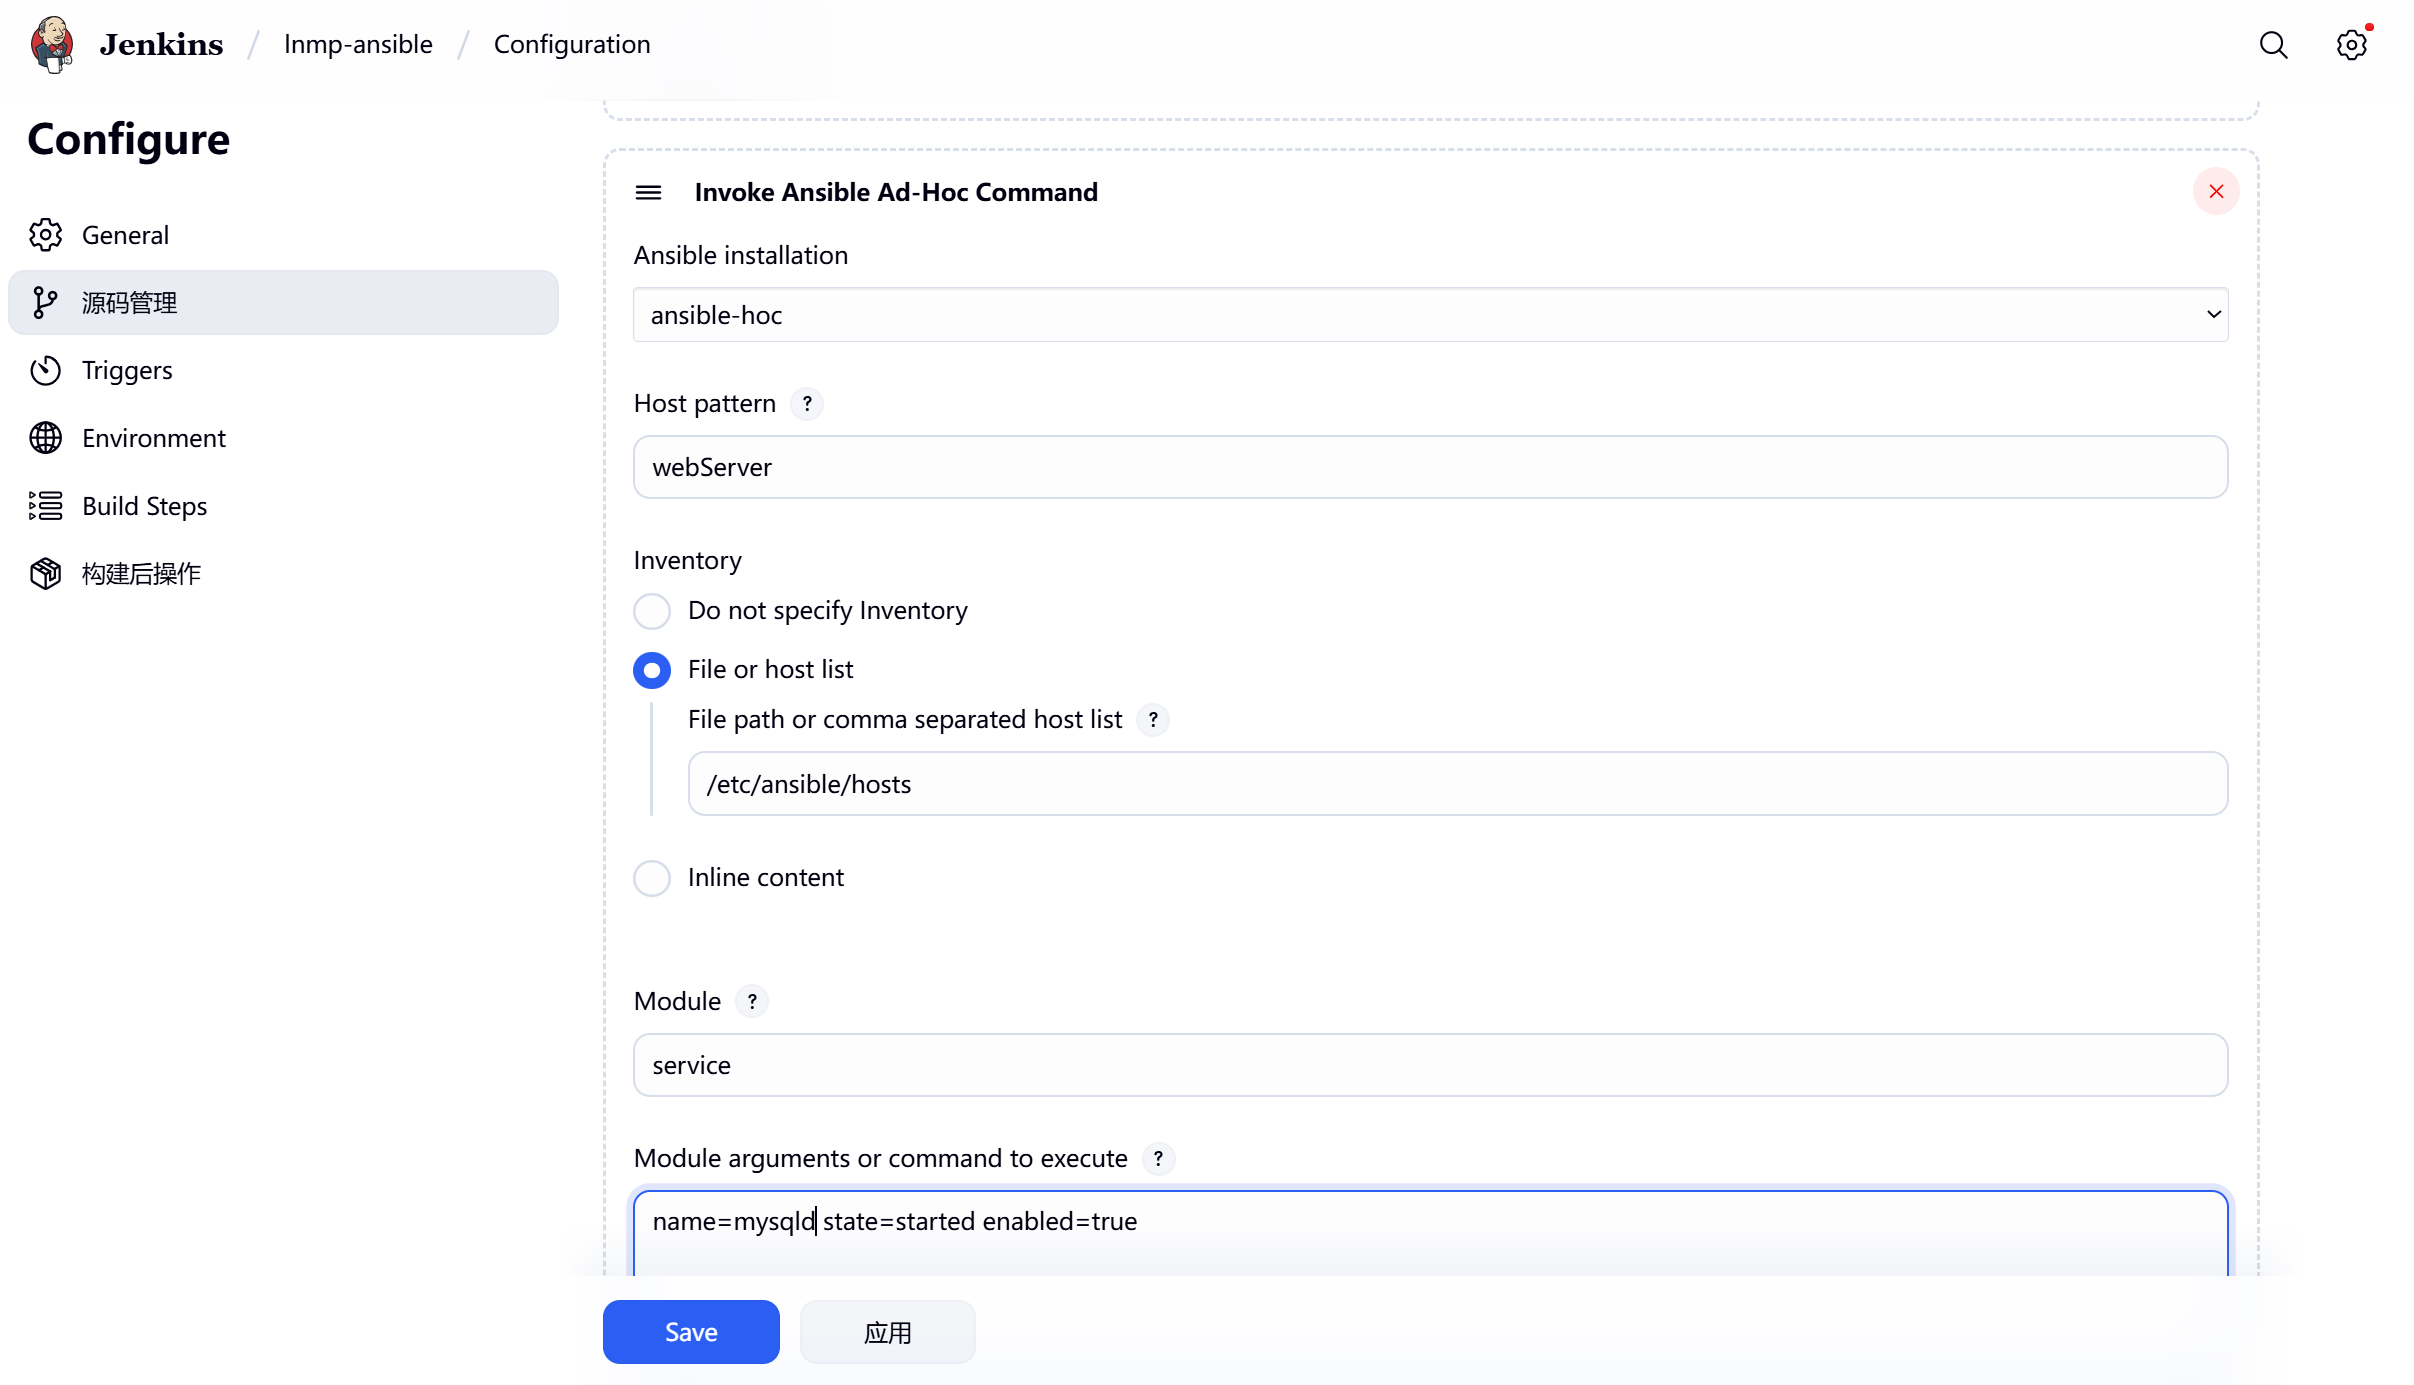This screenshot has height=1385, width=2414.
Task: Go to Build Steps section
Action: pyautogui.click(x=144, y=506)
